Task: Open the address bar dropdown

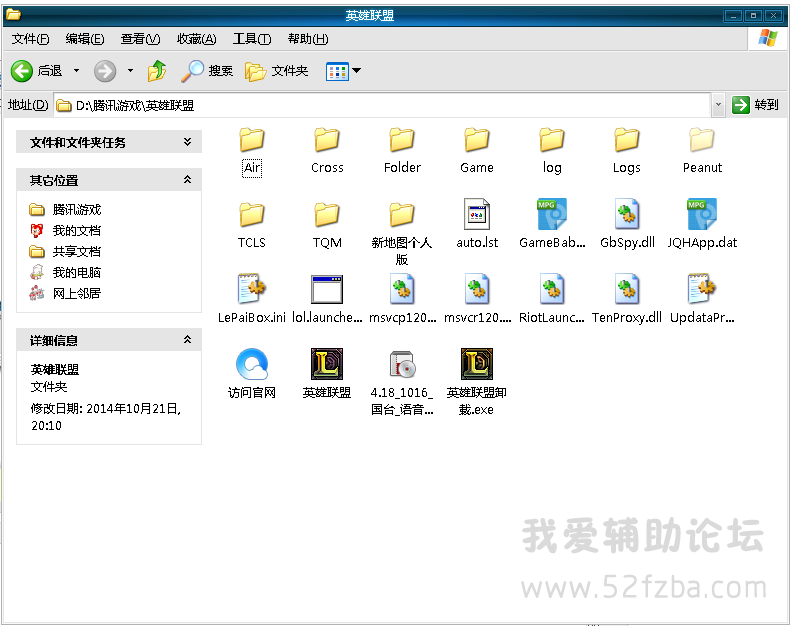Action: [718, 105]
